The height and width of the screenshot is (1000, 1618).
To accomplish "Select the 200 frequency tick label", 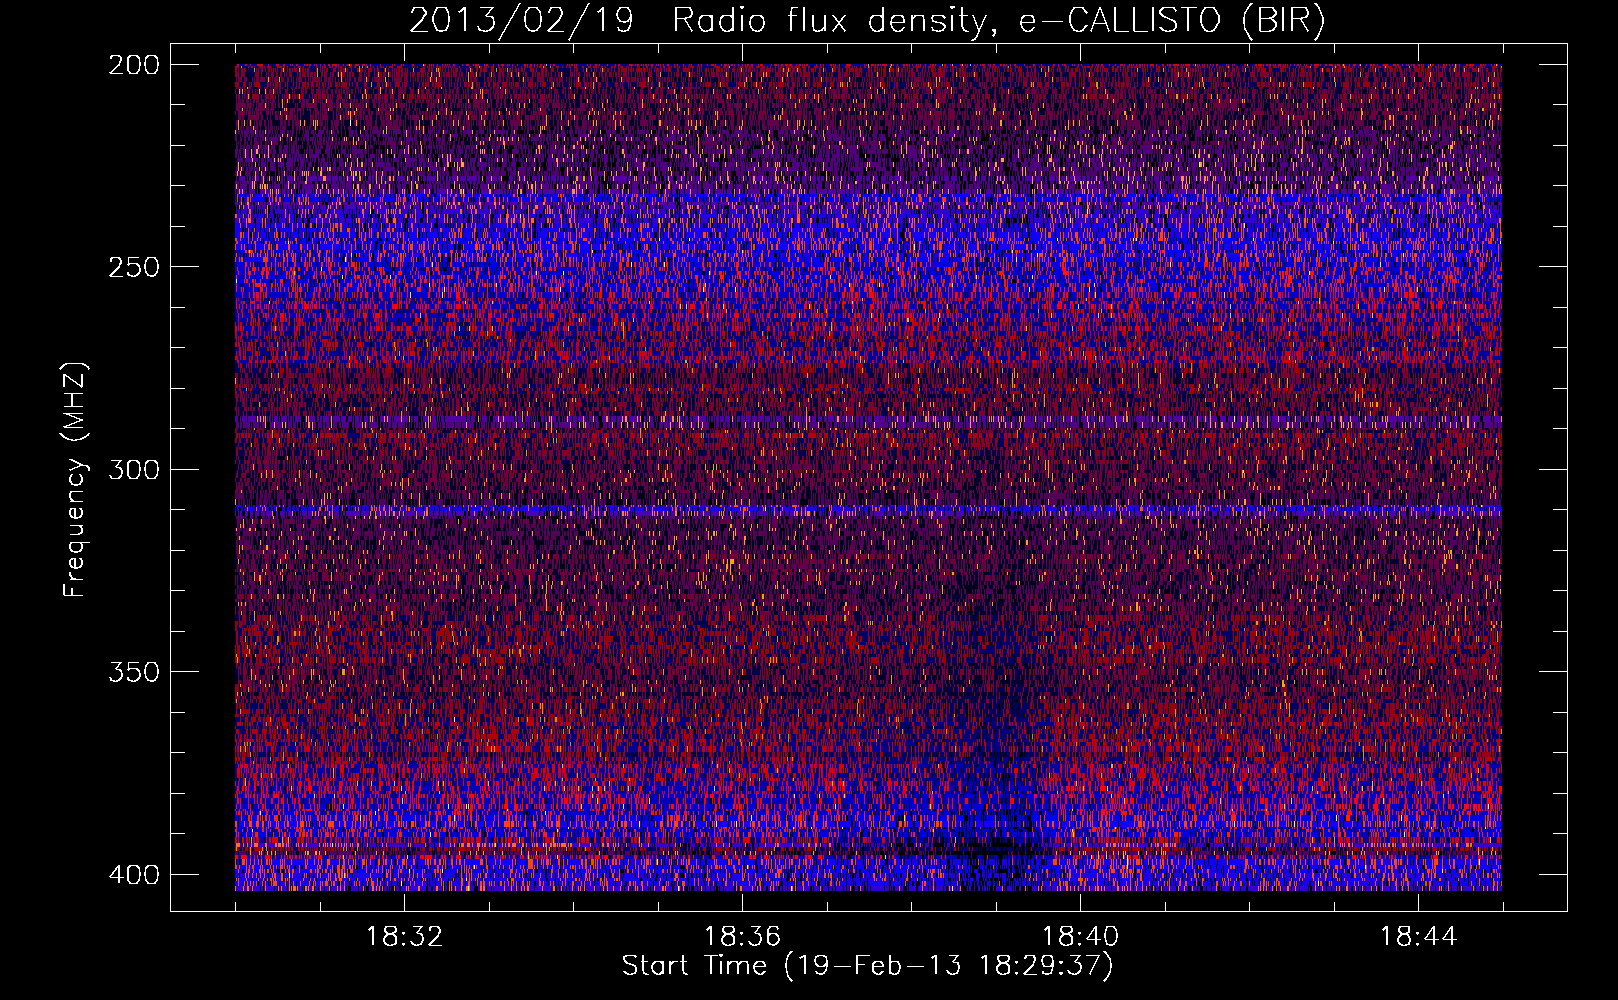I will 133,65.
